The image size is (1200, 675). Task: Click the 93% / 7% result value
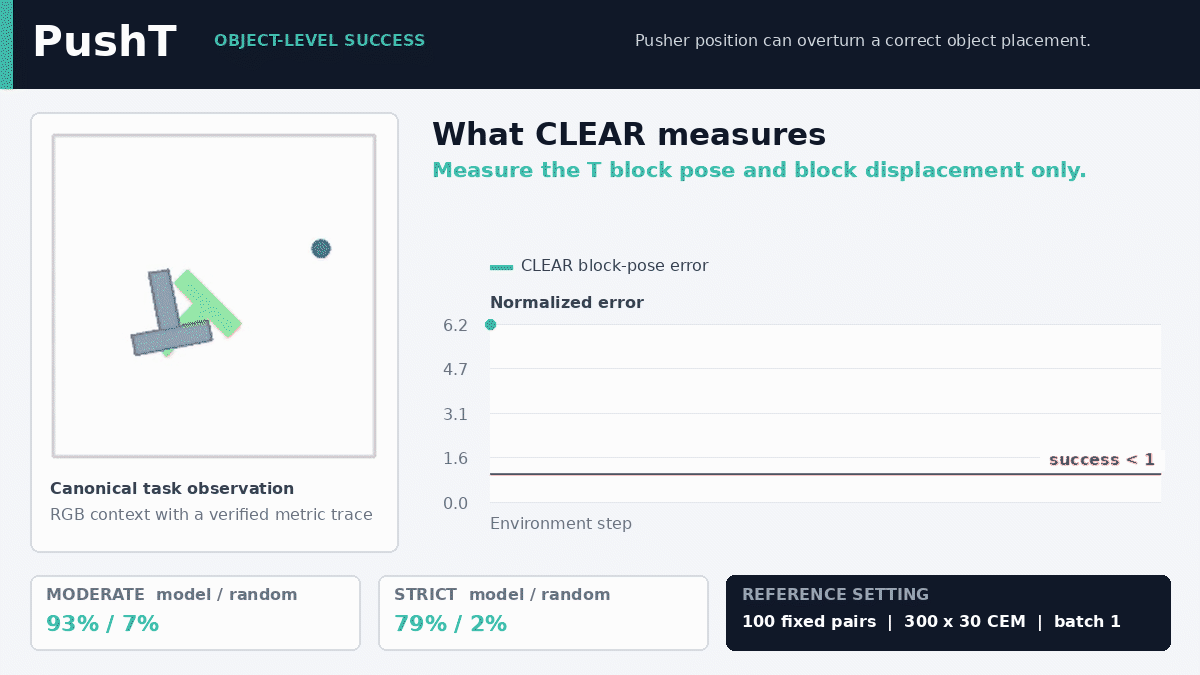tap(103, 624)
